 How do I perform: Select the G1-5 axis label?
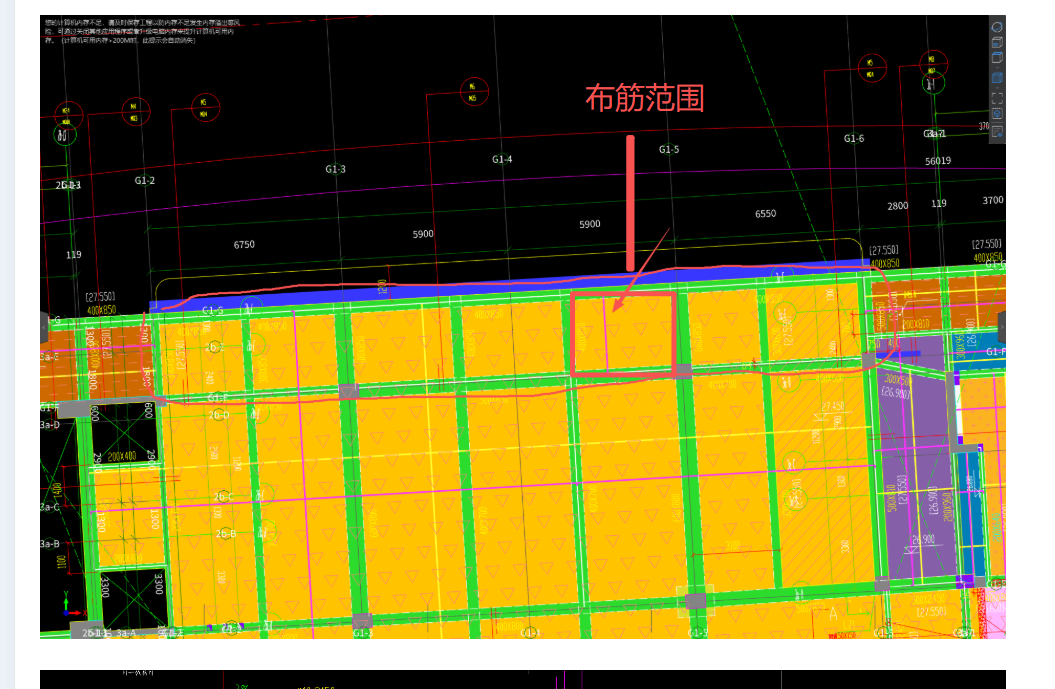[x=669, y=149]
